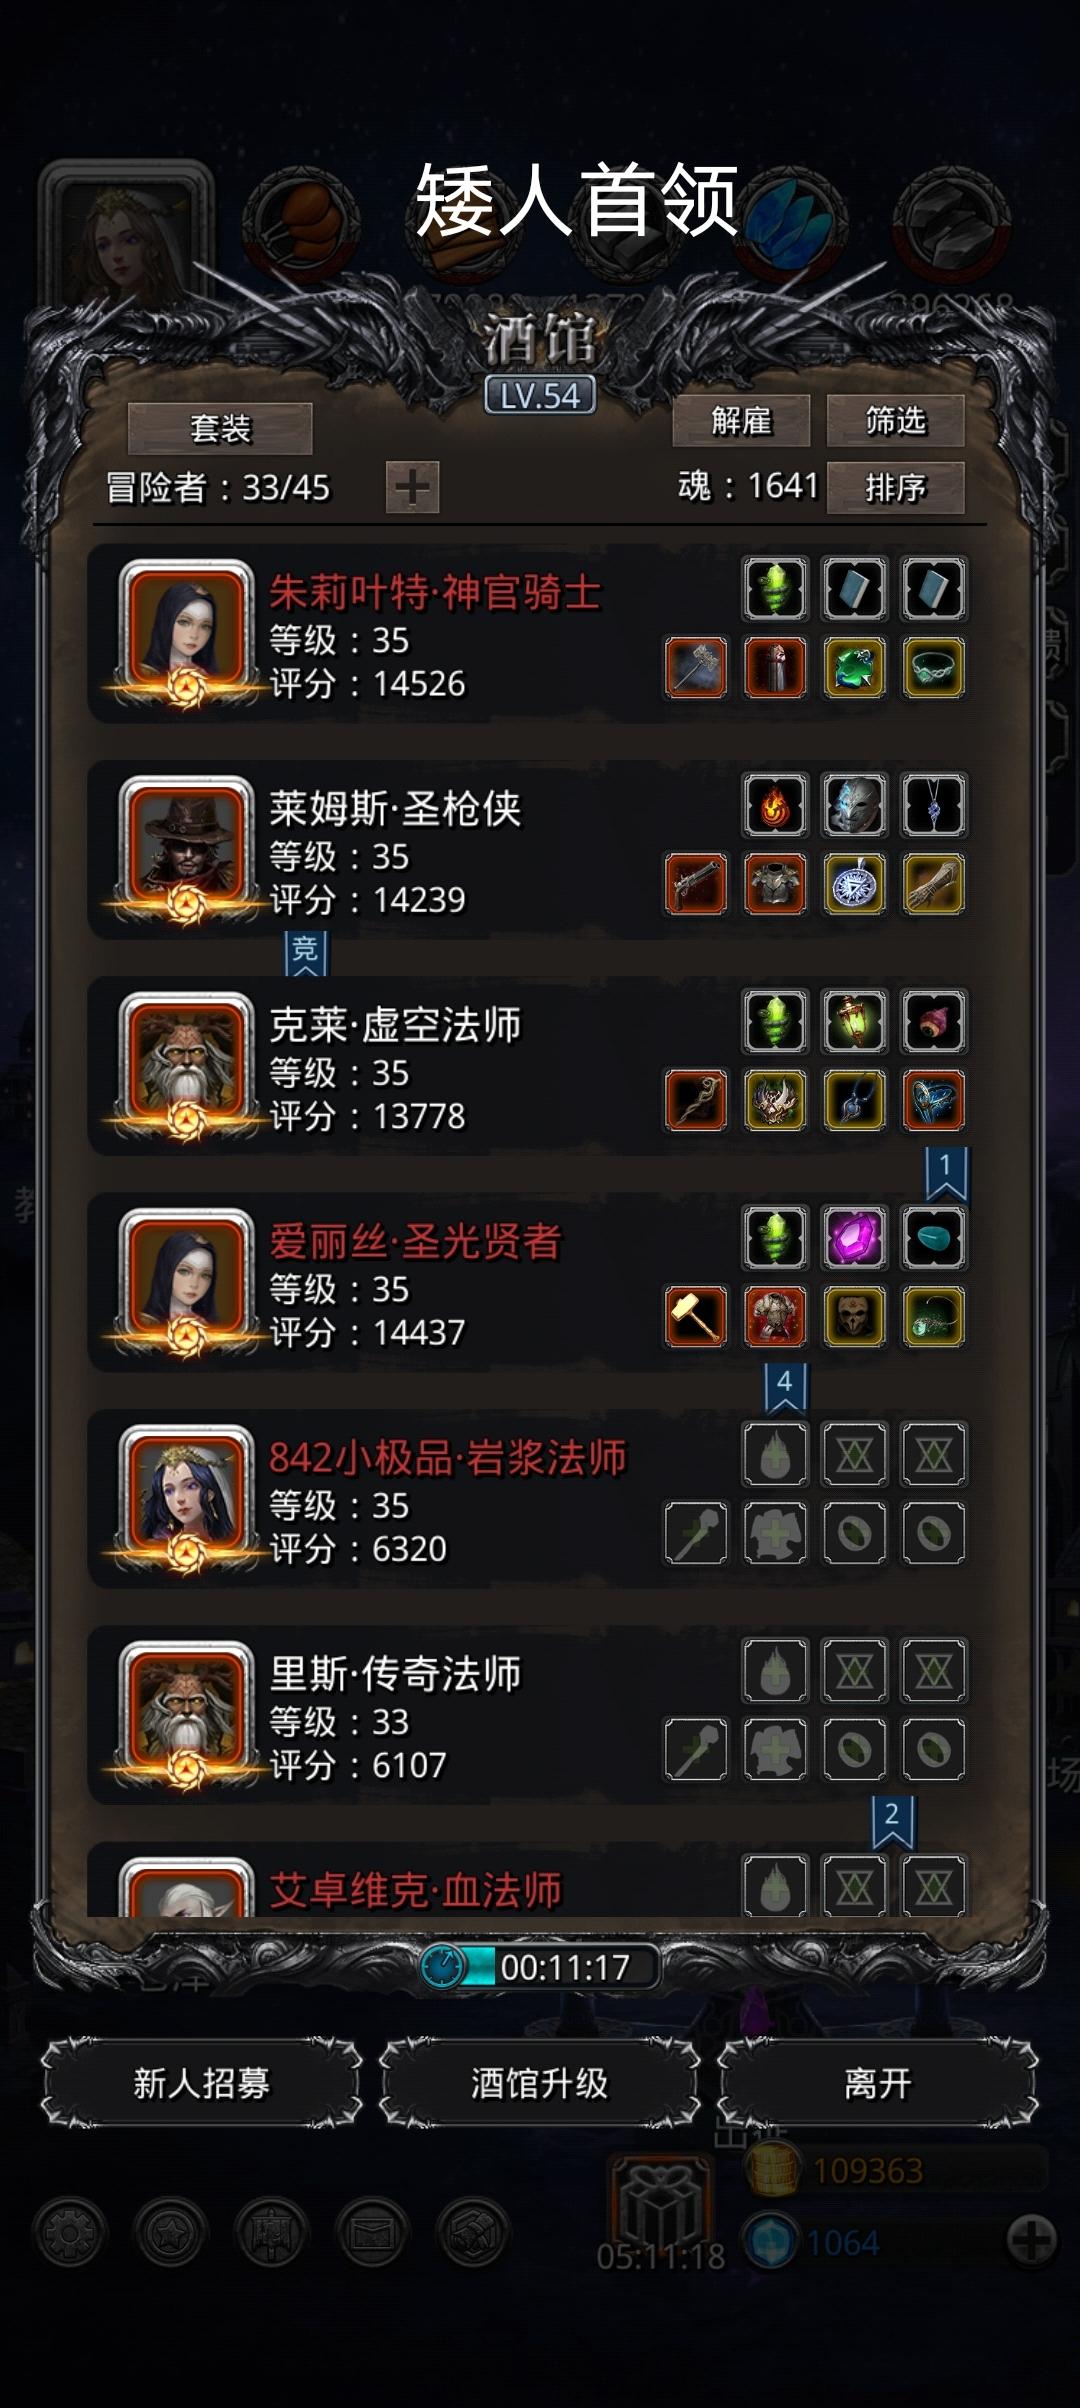1080x2408 pixels.
Task: Click the 酒馆升级 upgrade tavern button
Action: tap(540, 2083)
